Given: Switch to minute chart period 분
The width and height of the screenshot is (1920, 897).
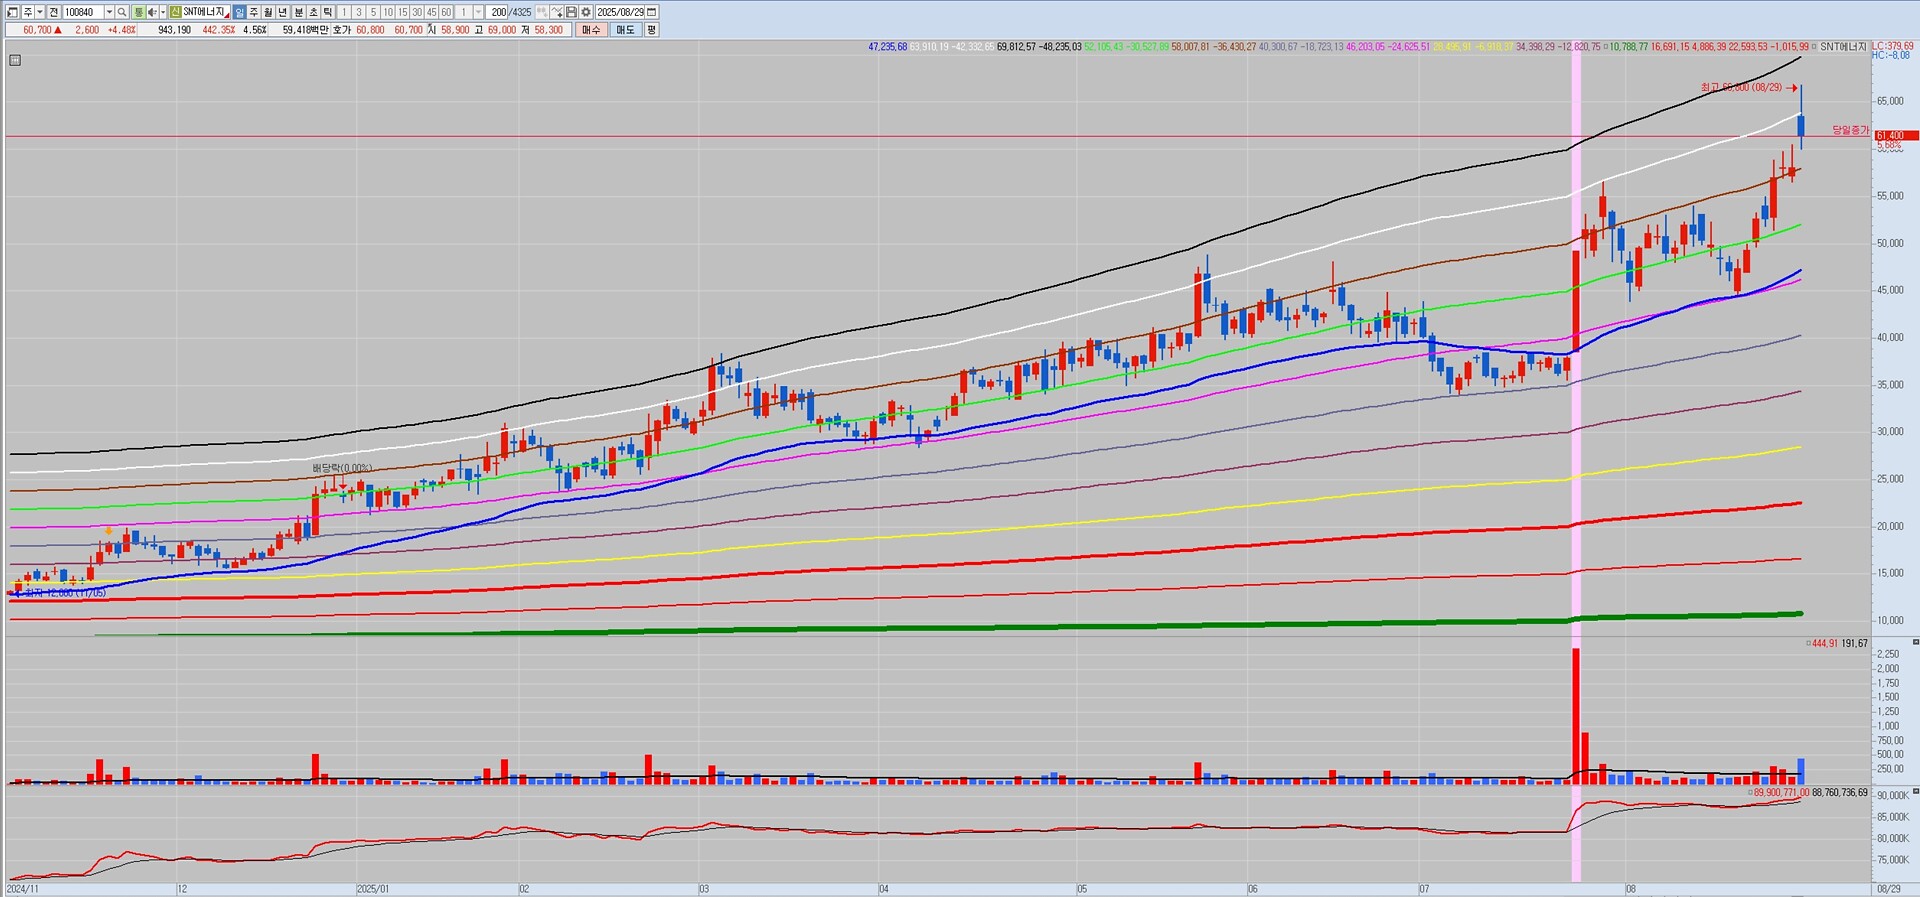Looking at the screenshot, I should coord(298,12).
